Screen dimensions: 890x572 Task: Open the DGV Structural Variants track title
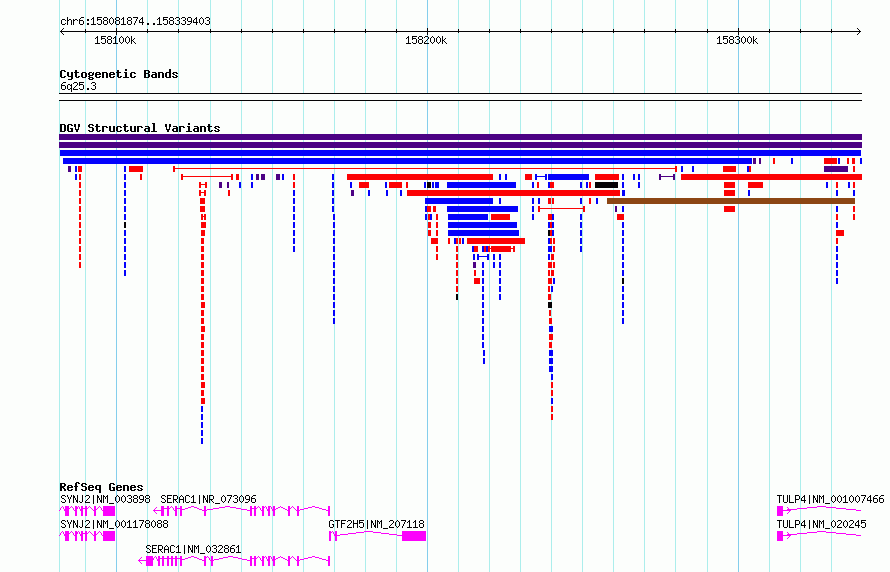140,128
